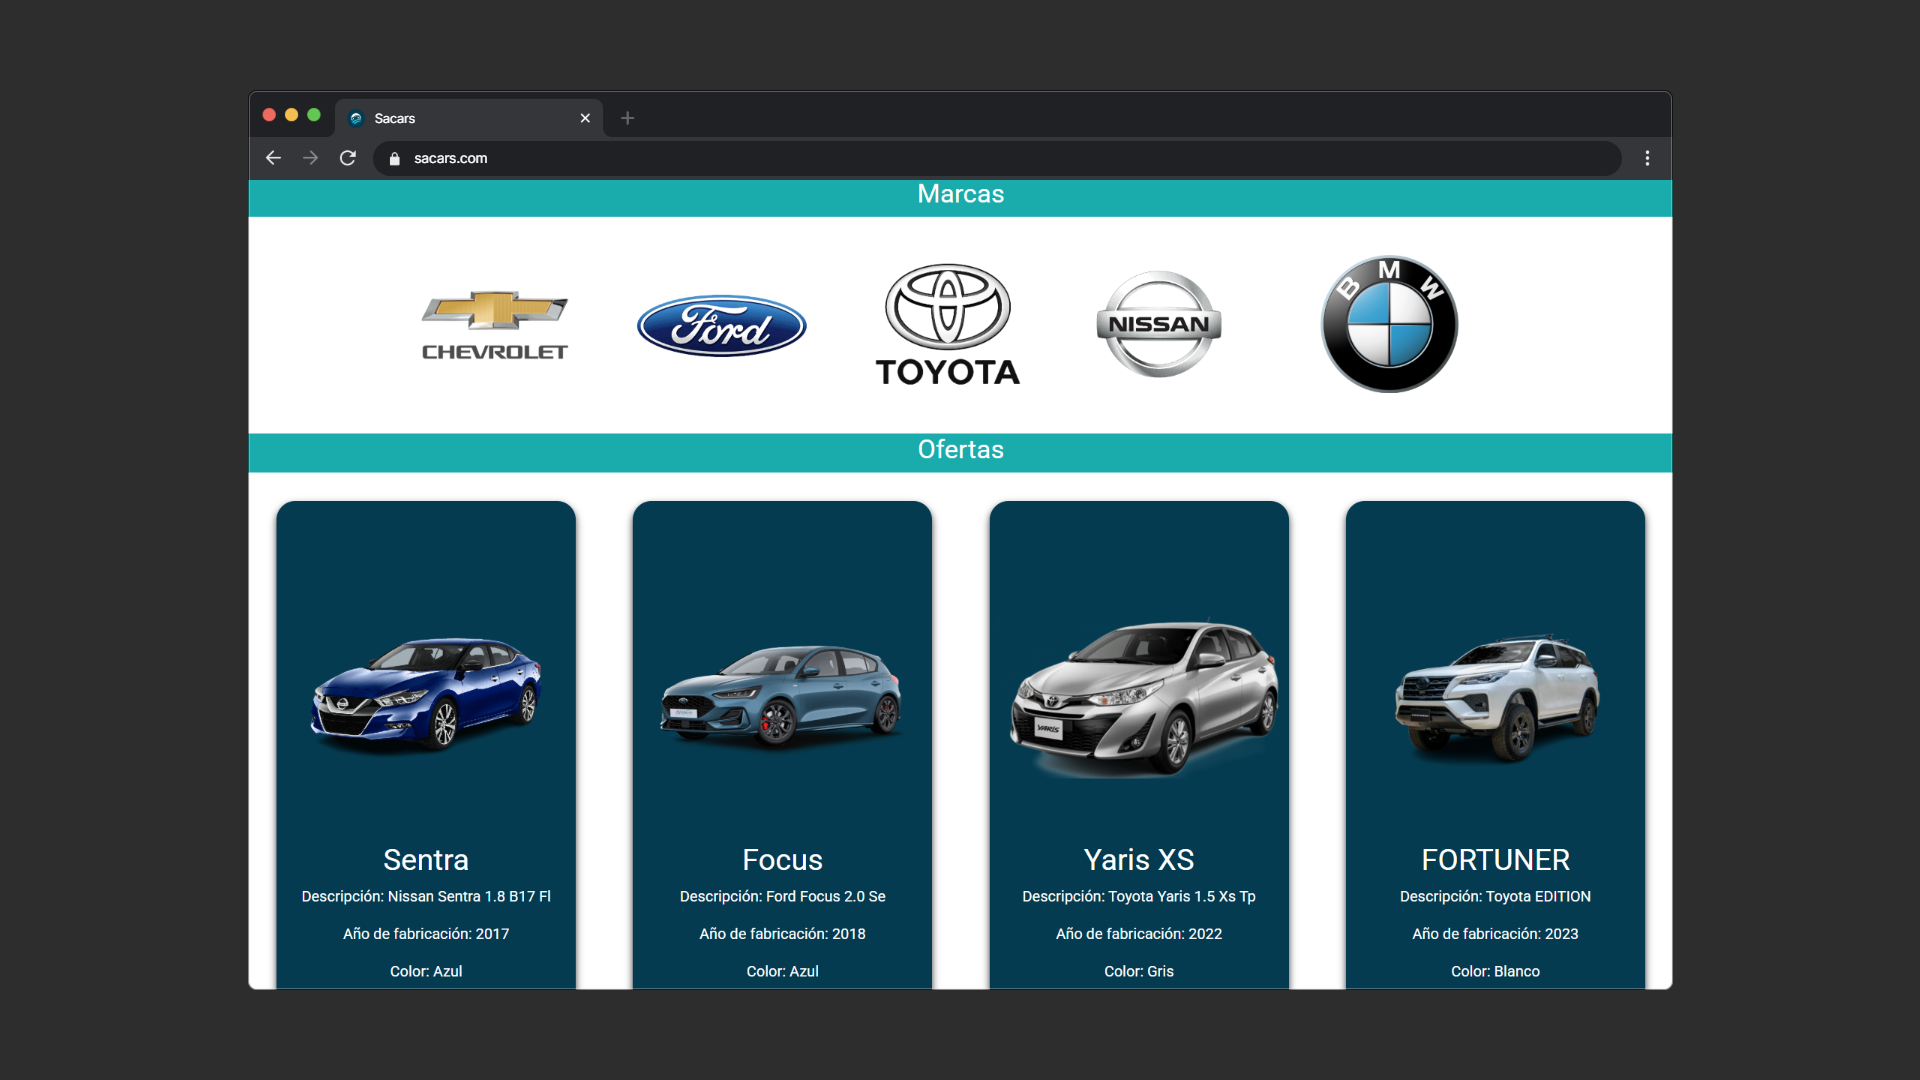Select the silver Yaris XS car image
The image size is (1920, 1080).
[1142, 698]
